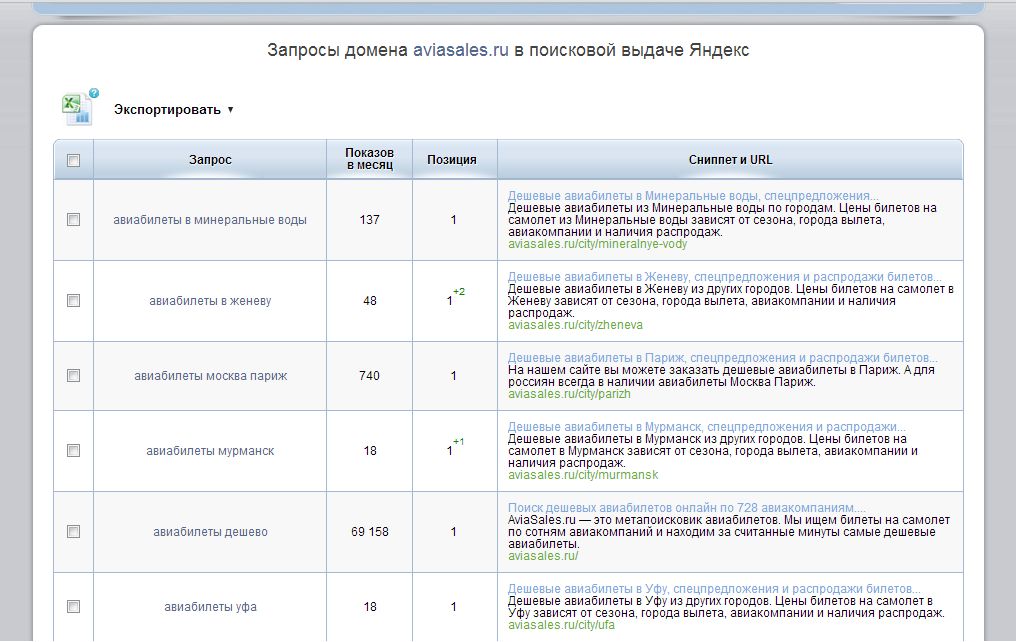Open aviasales.ru/city/mineralnye-vody URL

pos(597,244)
